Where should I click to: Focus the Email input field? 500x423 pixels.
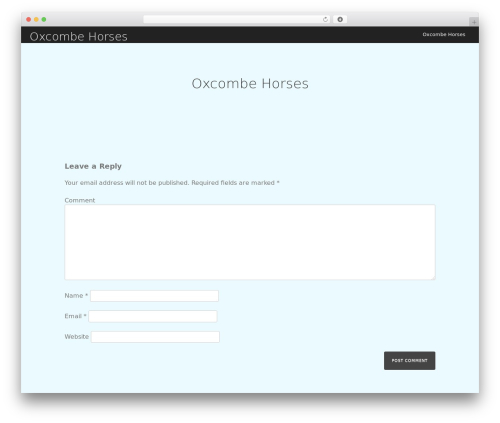click(153, 316)
